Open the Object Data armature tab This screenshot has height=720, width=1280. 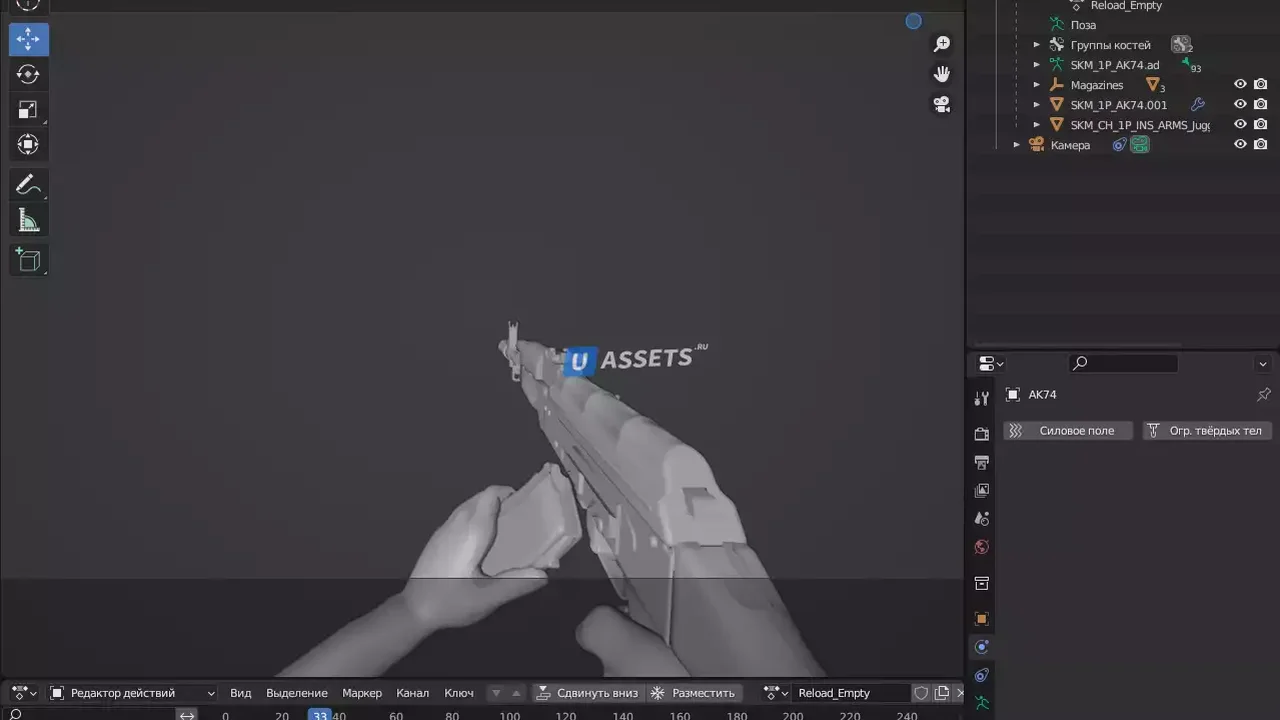pos(982,703)
